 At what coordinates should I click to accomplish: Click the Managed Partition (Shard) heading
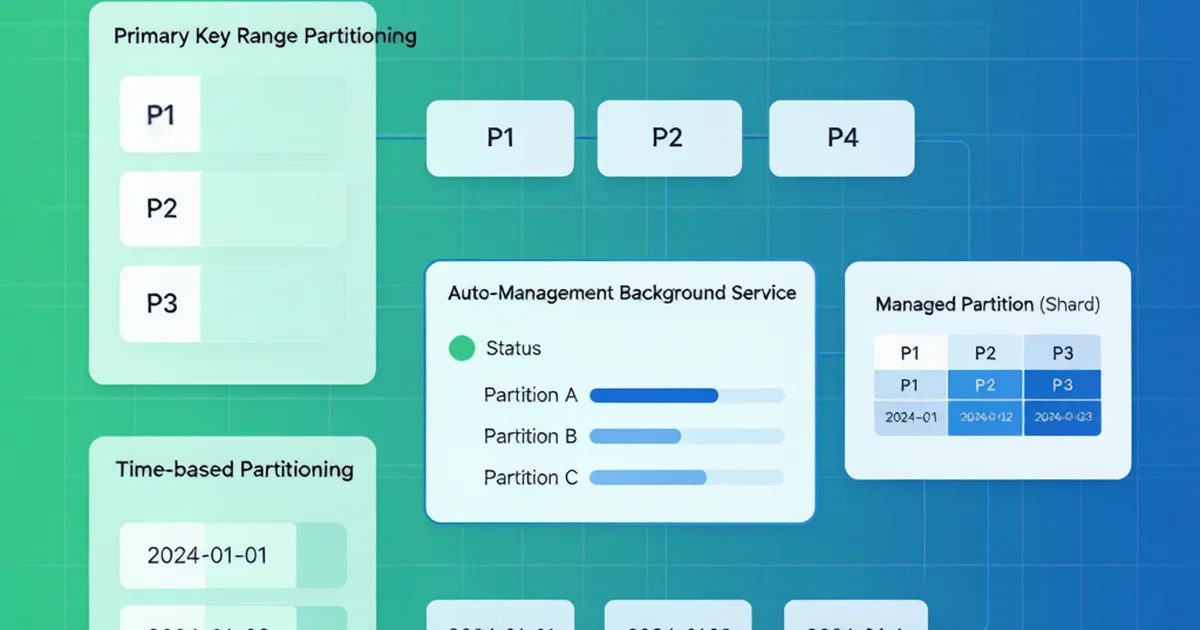tap(988, 304)
